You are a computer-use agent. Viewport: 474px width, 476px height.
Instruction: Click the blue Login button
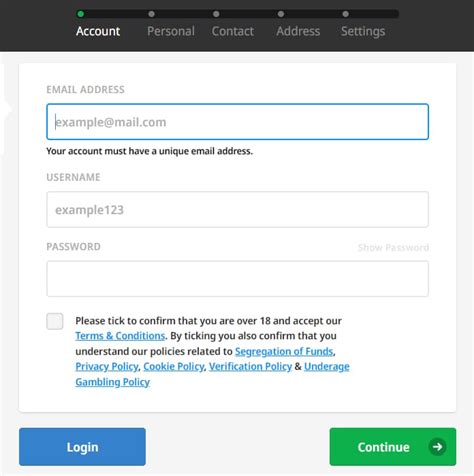tap(82, 447)
